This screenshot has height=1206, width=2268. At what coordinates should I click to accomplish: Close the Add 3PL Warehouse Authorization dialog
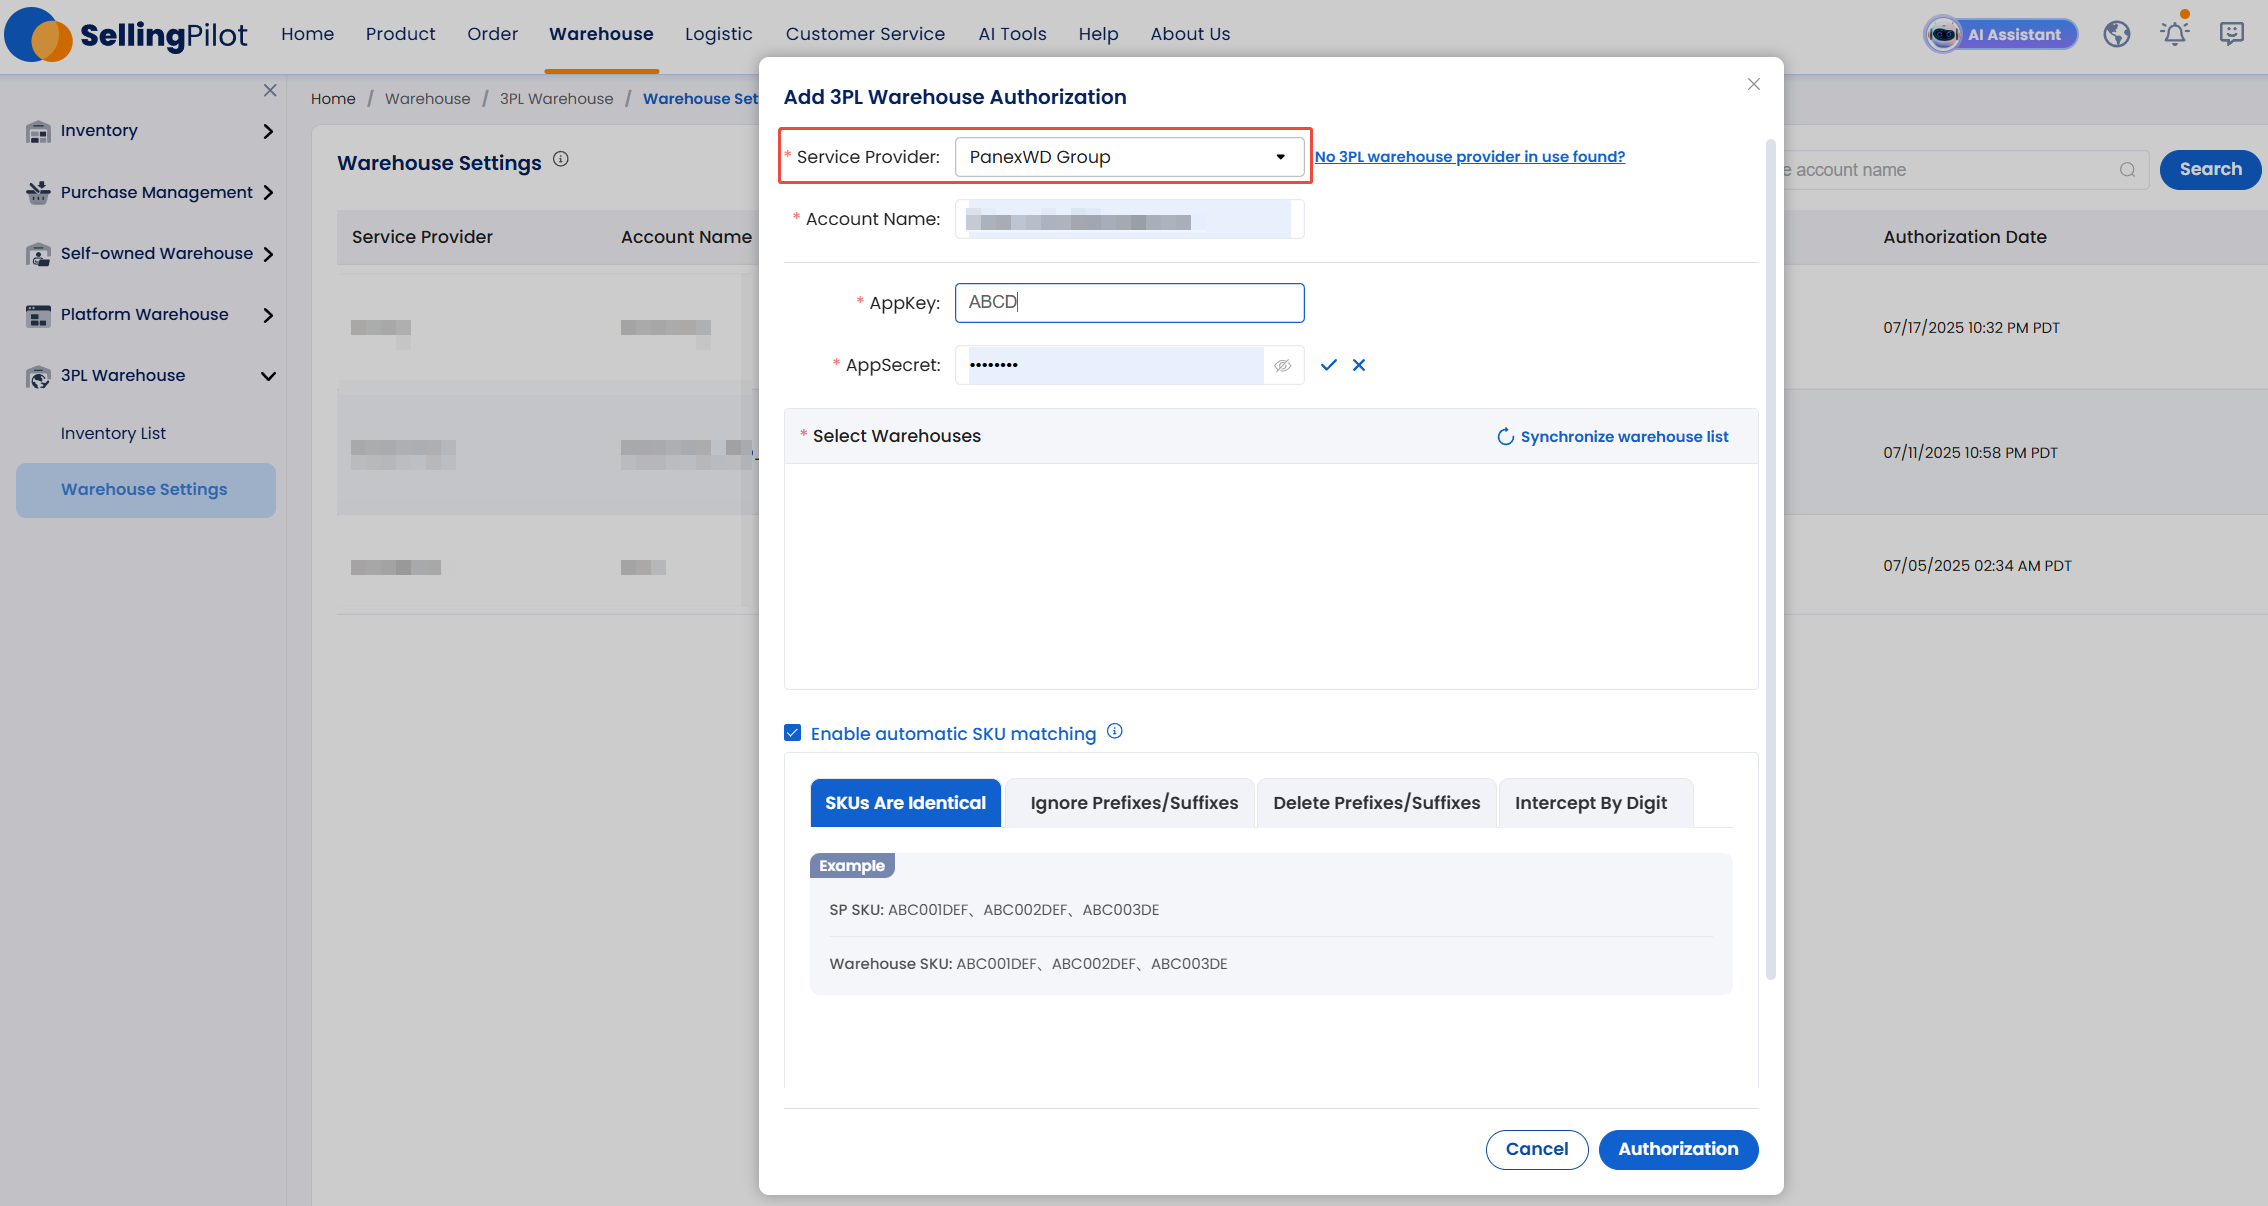(x=1753, y=84)
